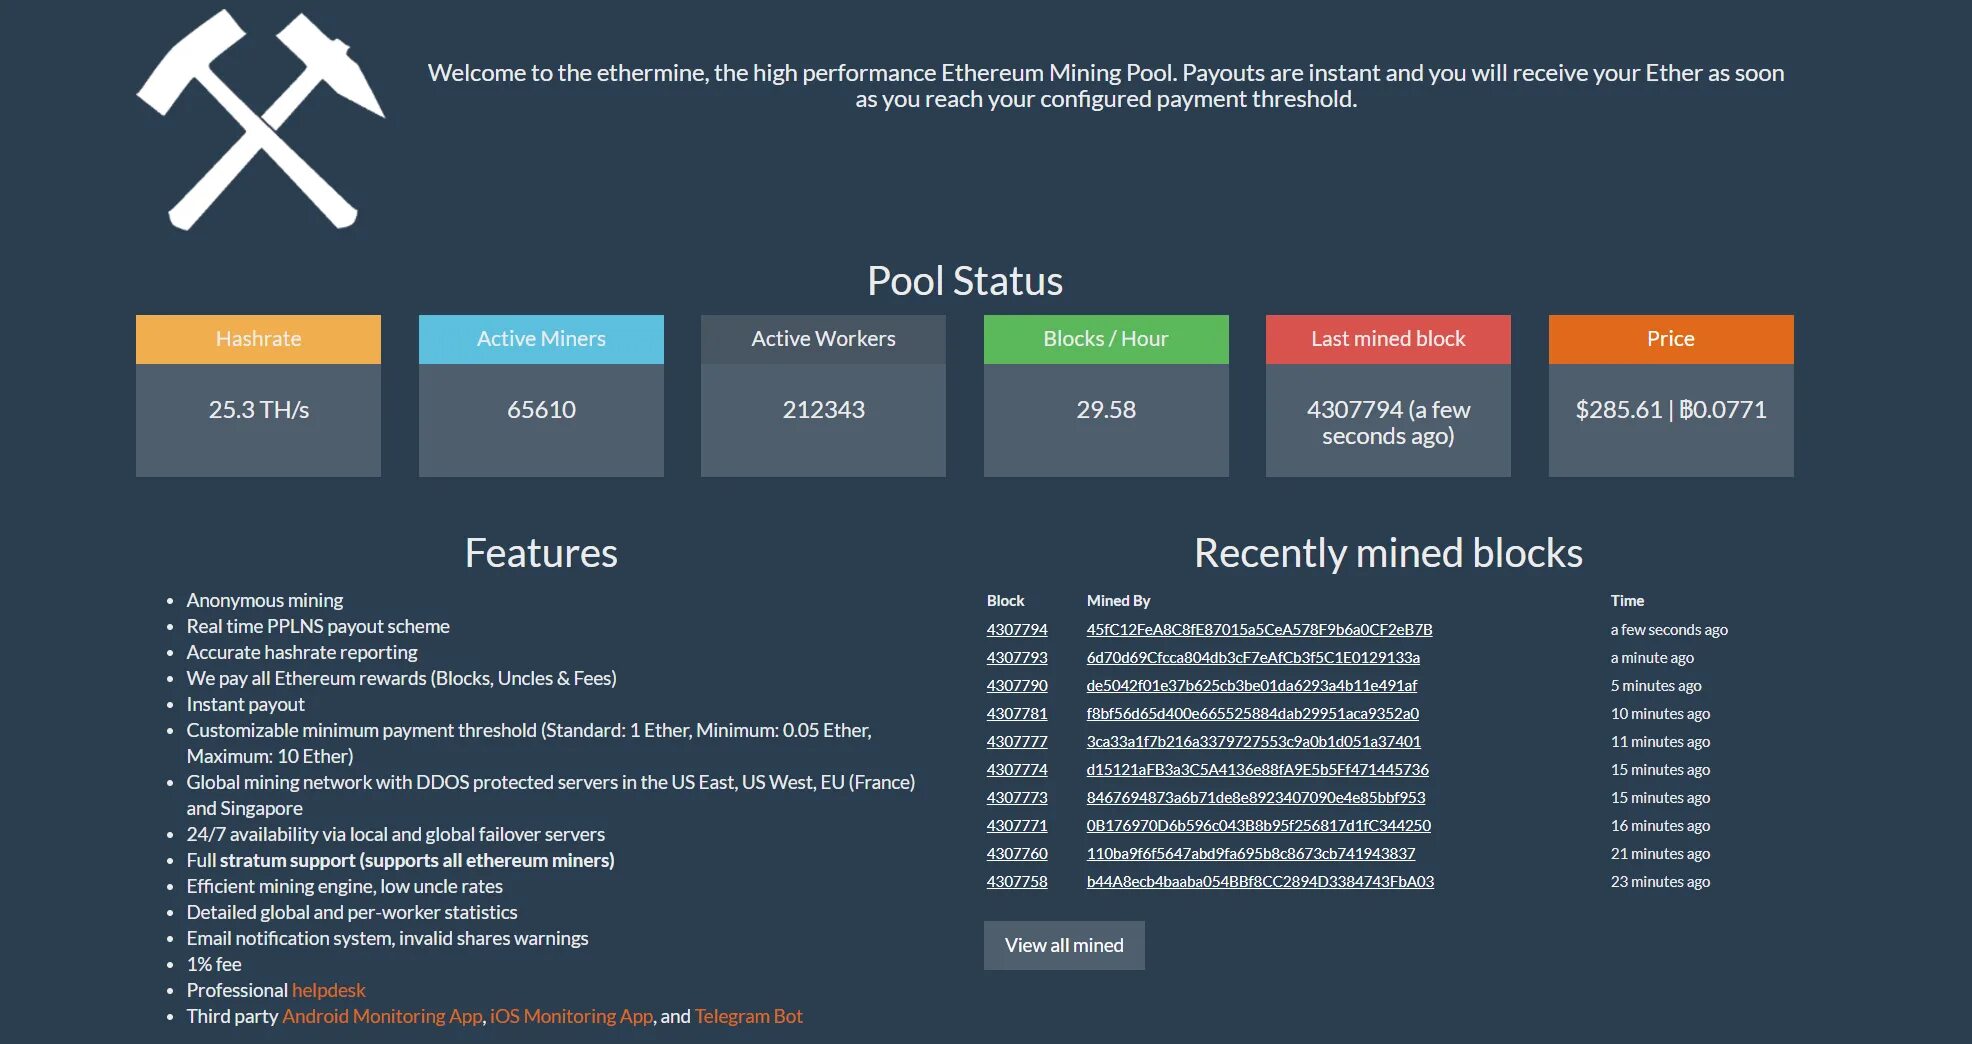
Task: Click the 'Full stratum support' feature item
Action: [400, 860]
